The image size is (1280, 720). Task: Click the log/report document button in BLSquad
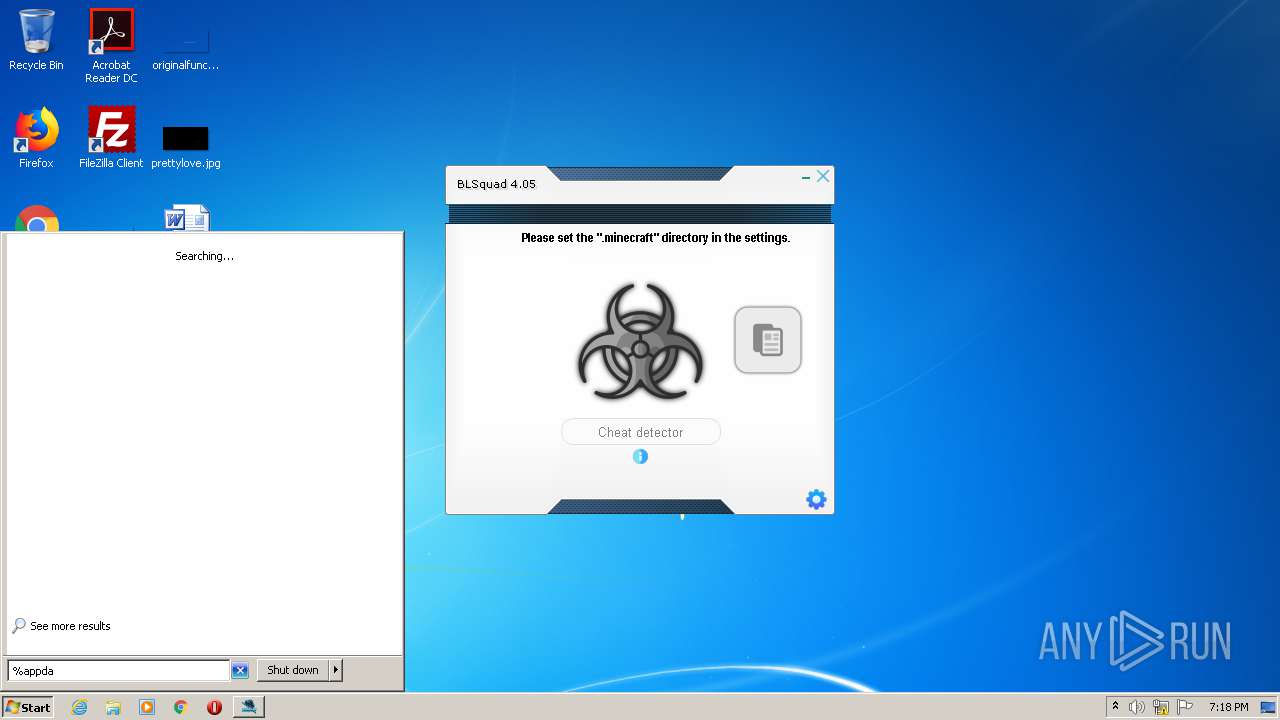(768, 340)
